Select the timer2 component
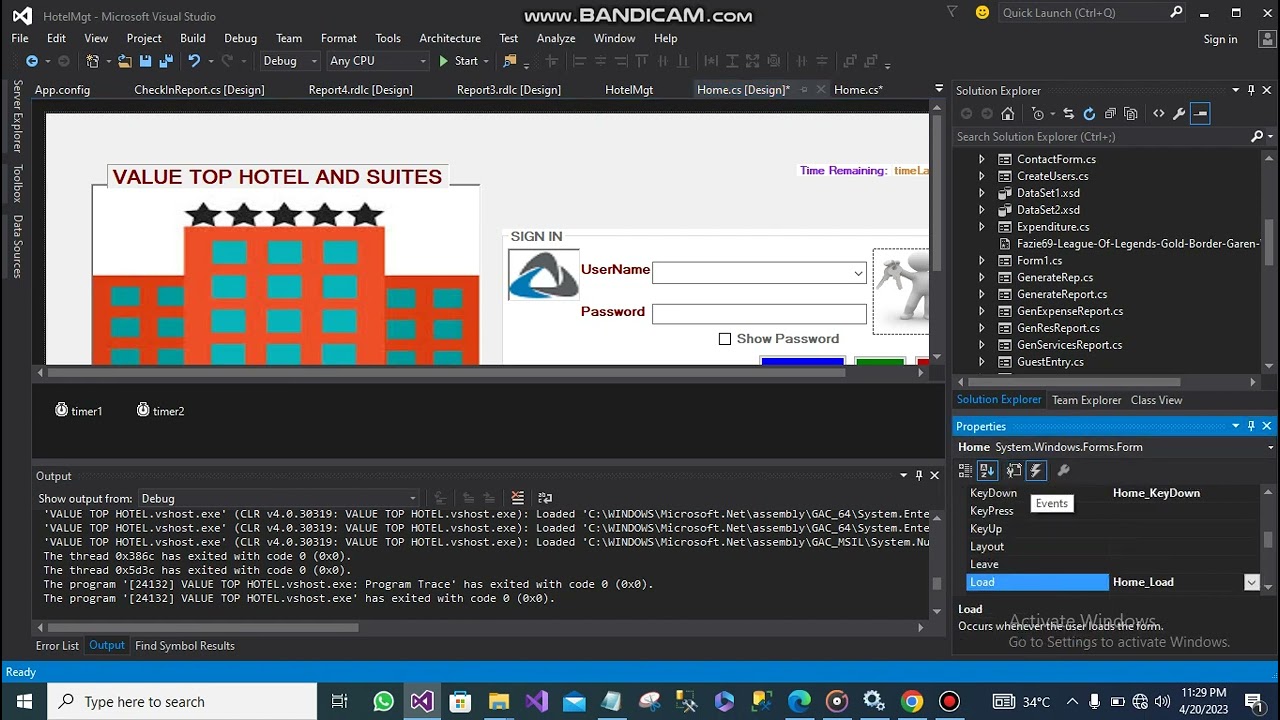Viewport: 1280px width, 720px height. (160, 411)
